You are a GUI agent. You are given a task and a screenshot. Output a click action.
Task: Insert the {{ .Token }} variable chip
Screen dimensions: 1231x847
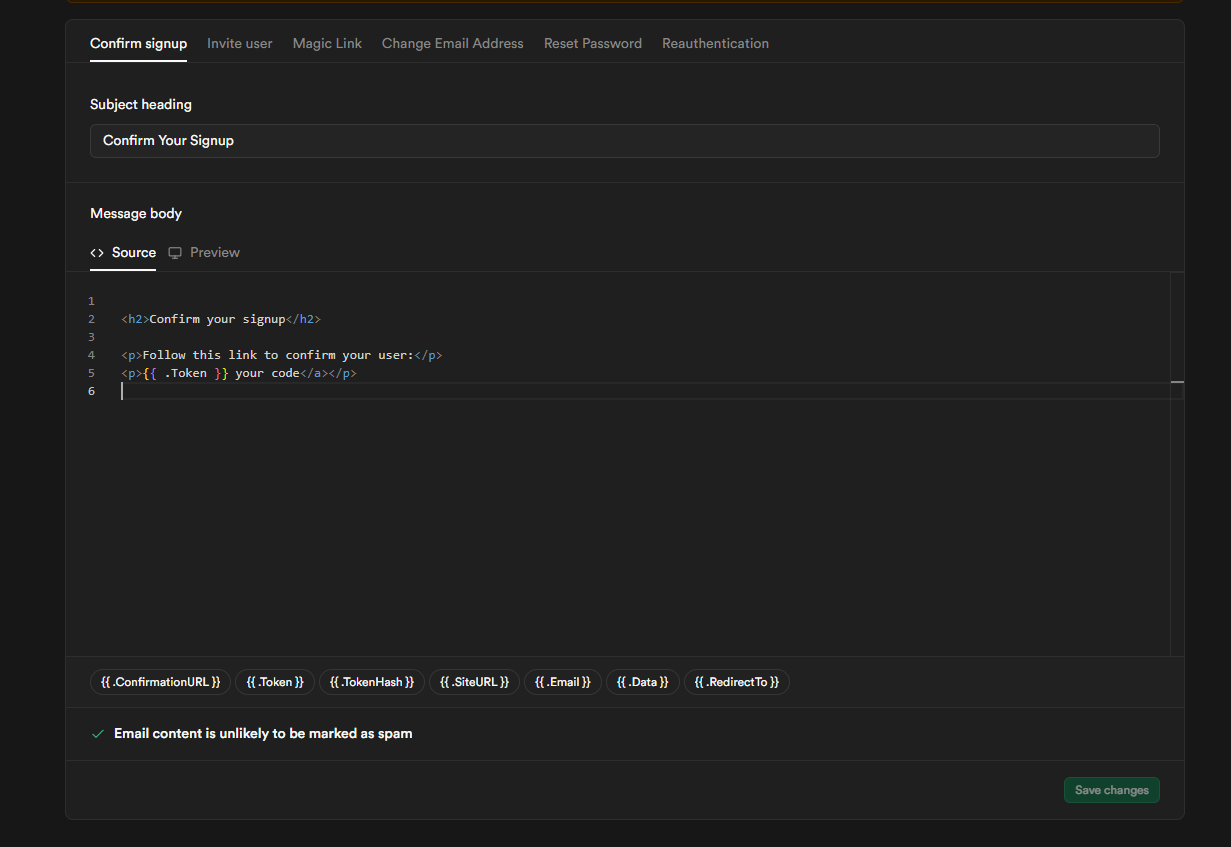275,682
